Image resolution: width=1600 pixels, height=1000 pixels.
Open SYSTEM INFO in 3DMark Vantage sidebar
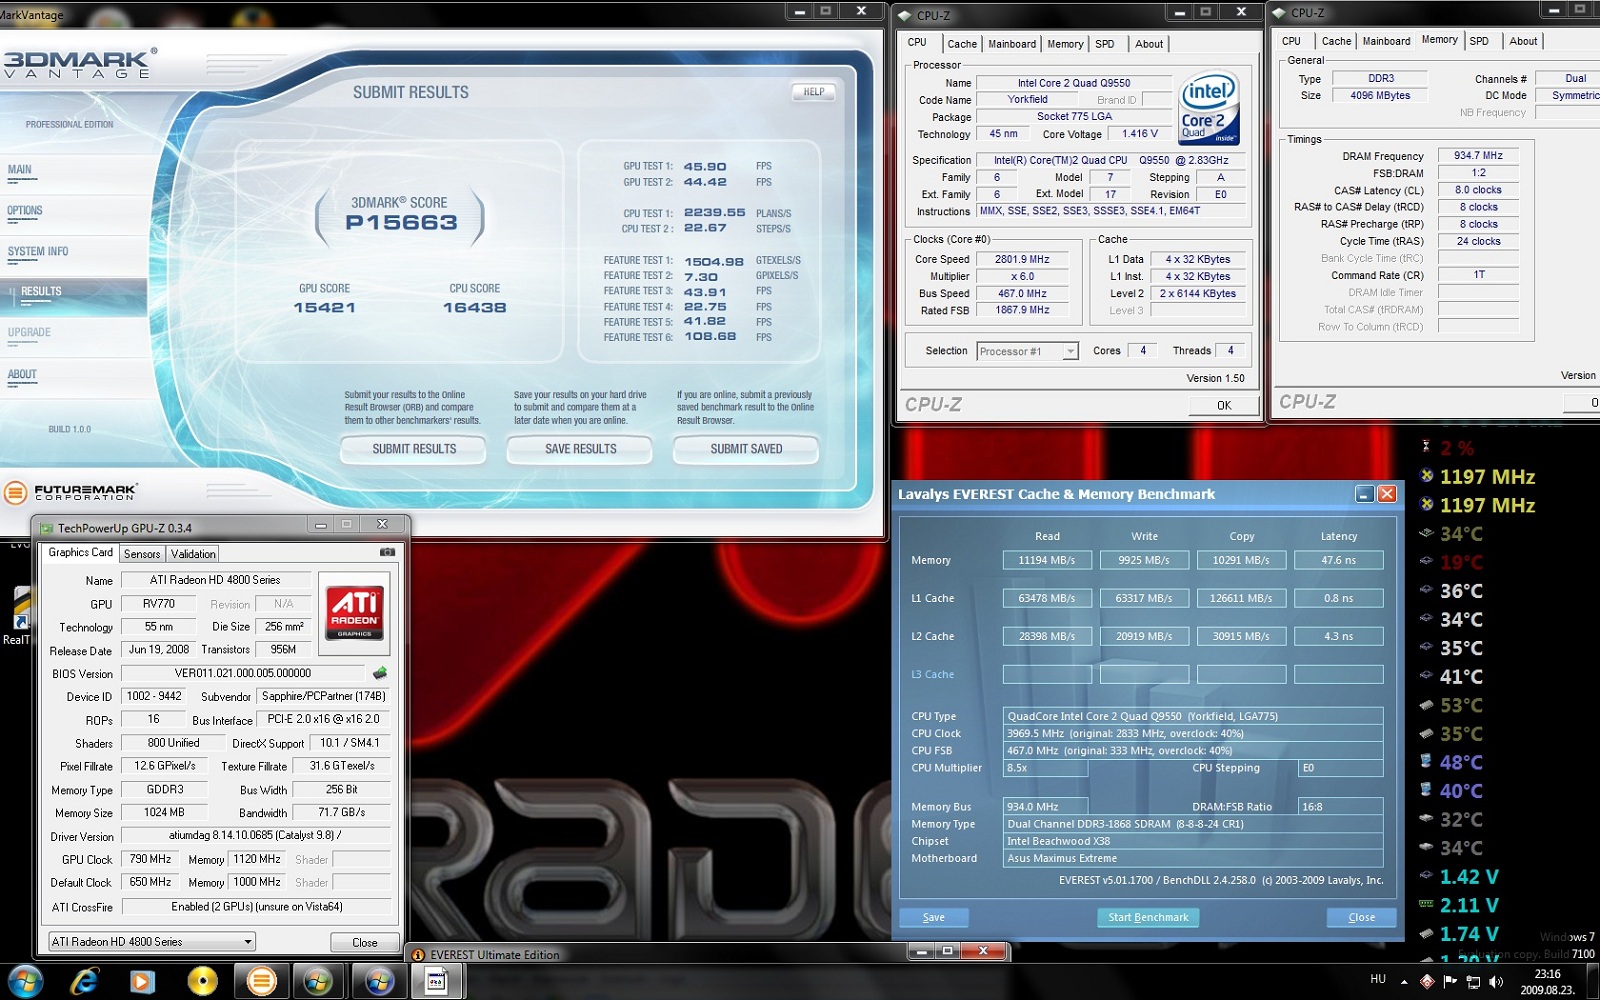38,252
